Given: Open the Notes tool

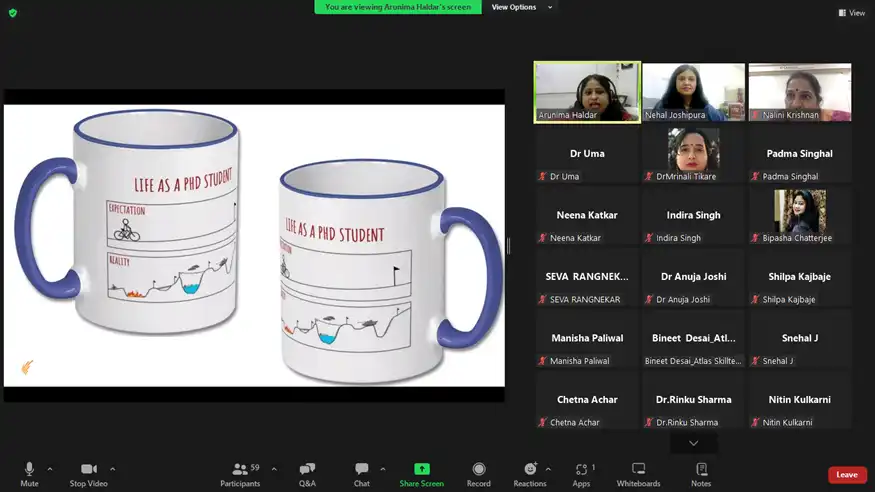Looking at the screenshot, I should point(701,470).
